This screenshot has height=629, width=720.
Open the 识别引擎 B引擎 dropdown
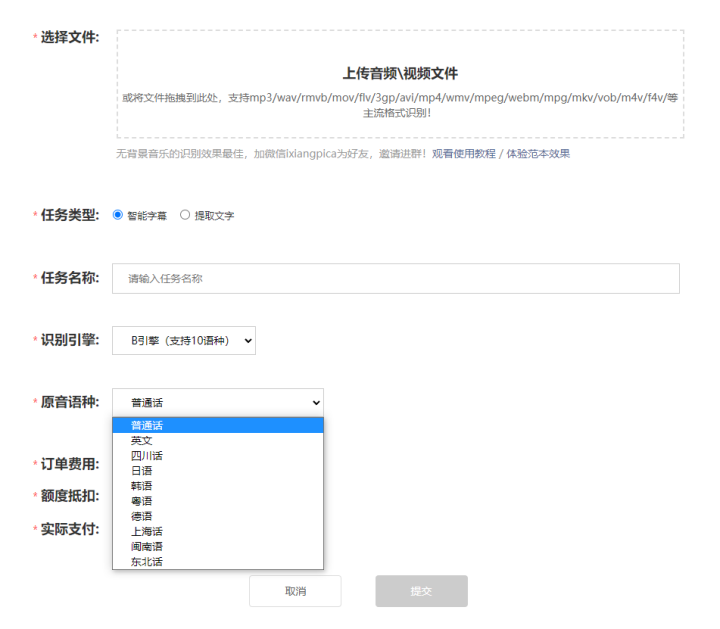184,340
